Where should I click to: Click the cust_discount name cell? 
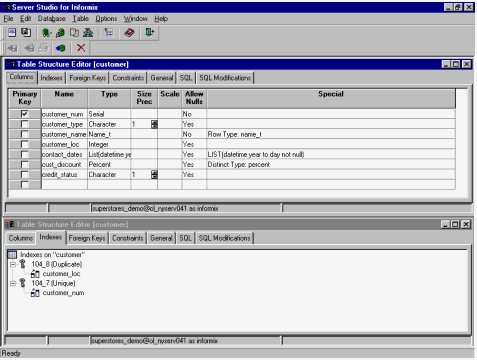tap(64, 165)
